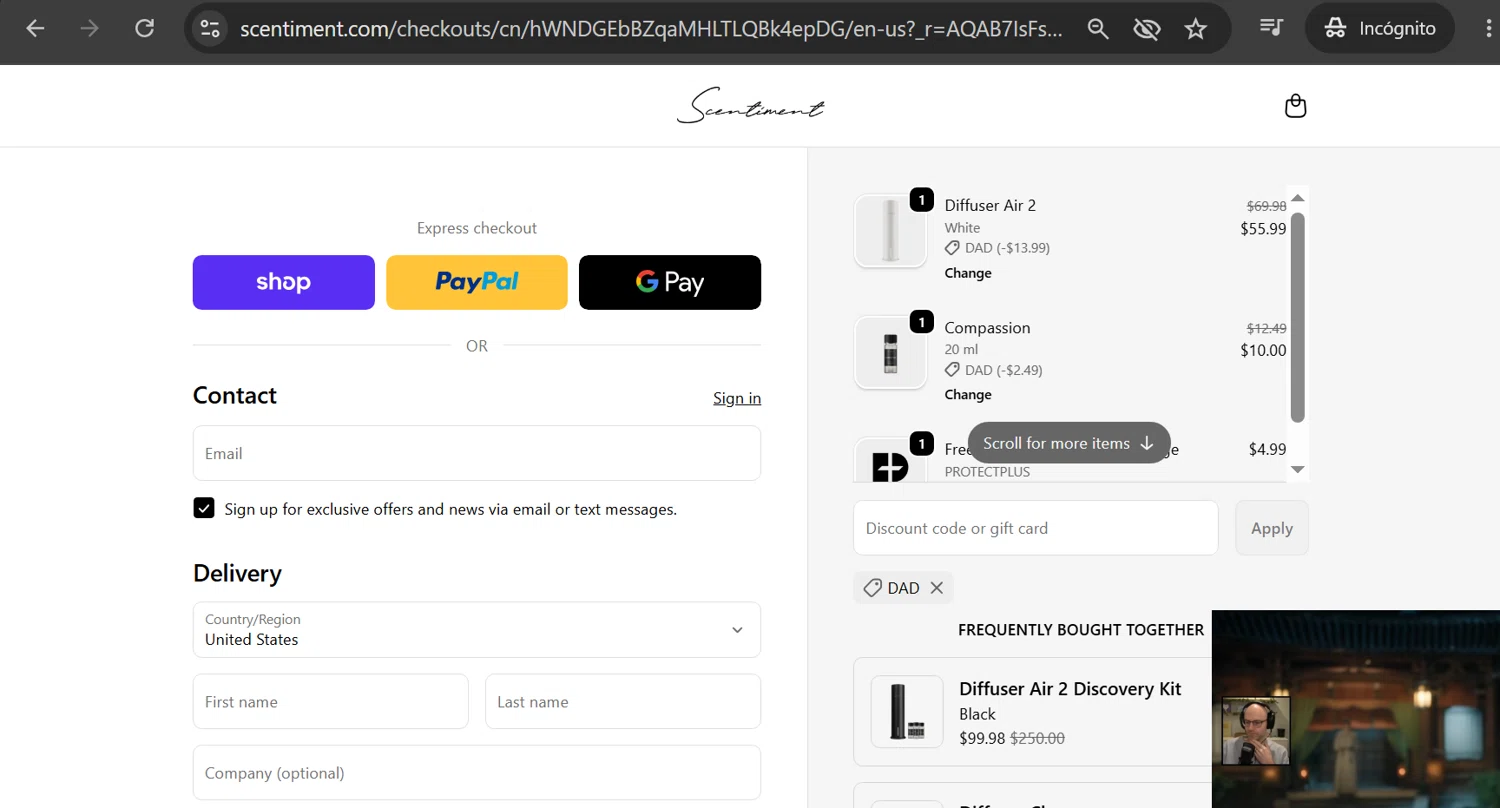Image resolution: width=1500 pixels, height=808 pixels.
Task: Click the order list scroll-up arrow
Action: 1297,198
